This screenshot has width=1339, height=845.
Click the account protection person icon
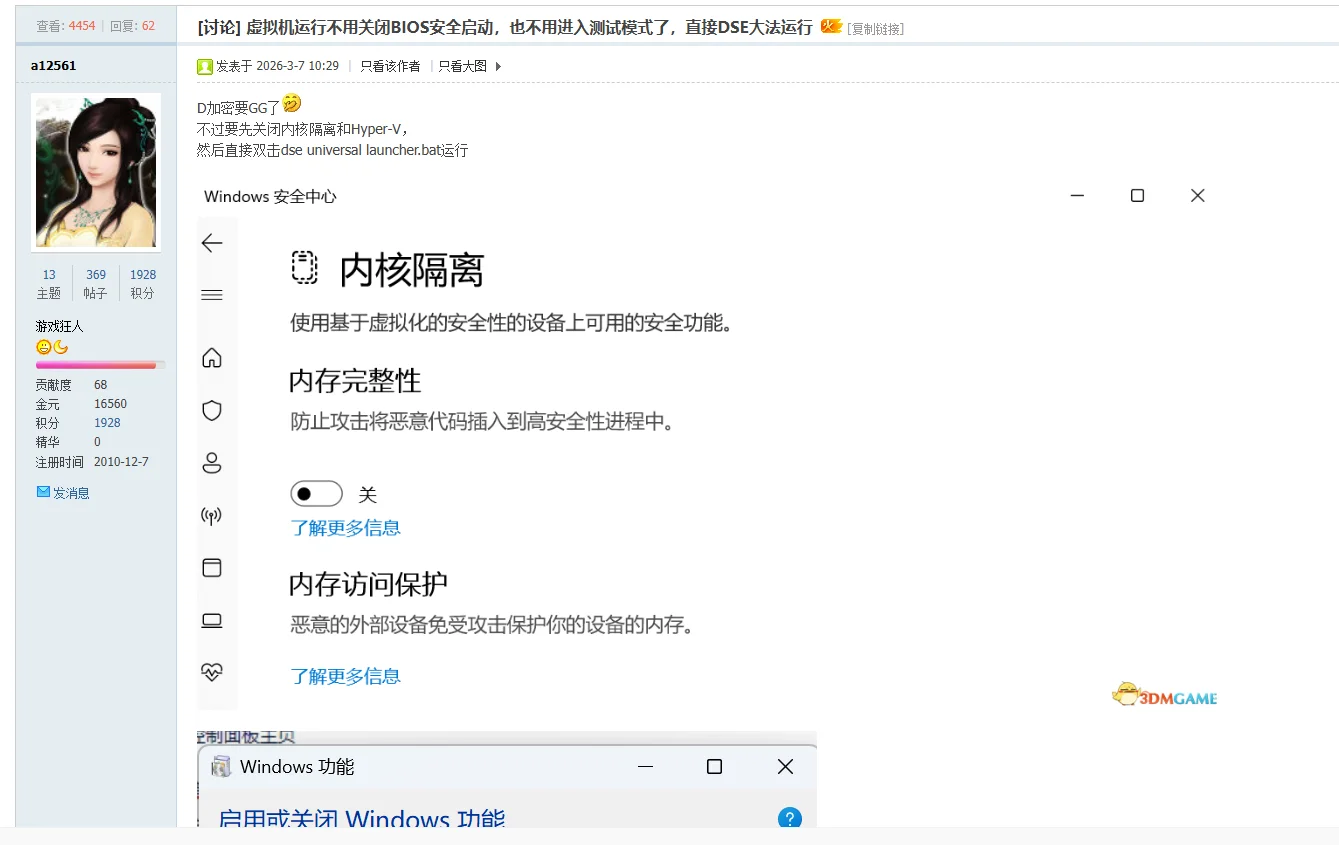click(212, 463)
